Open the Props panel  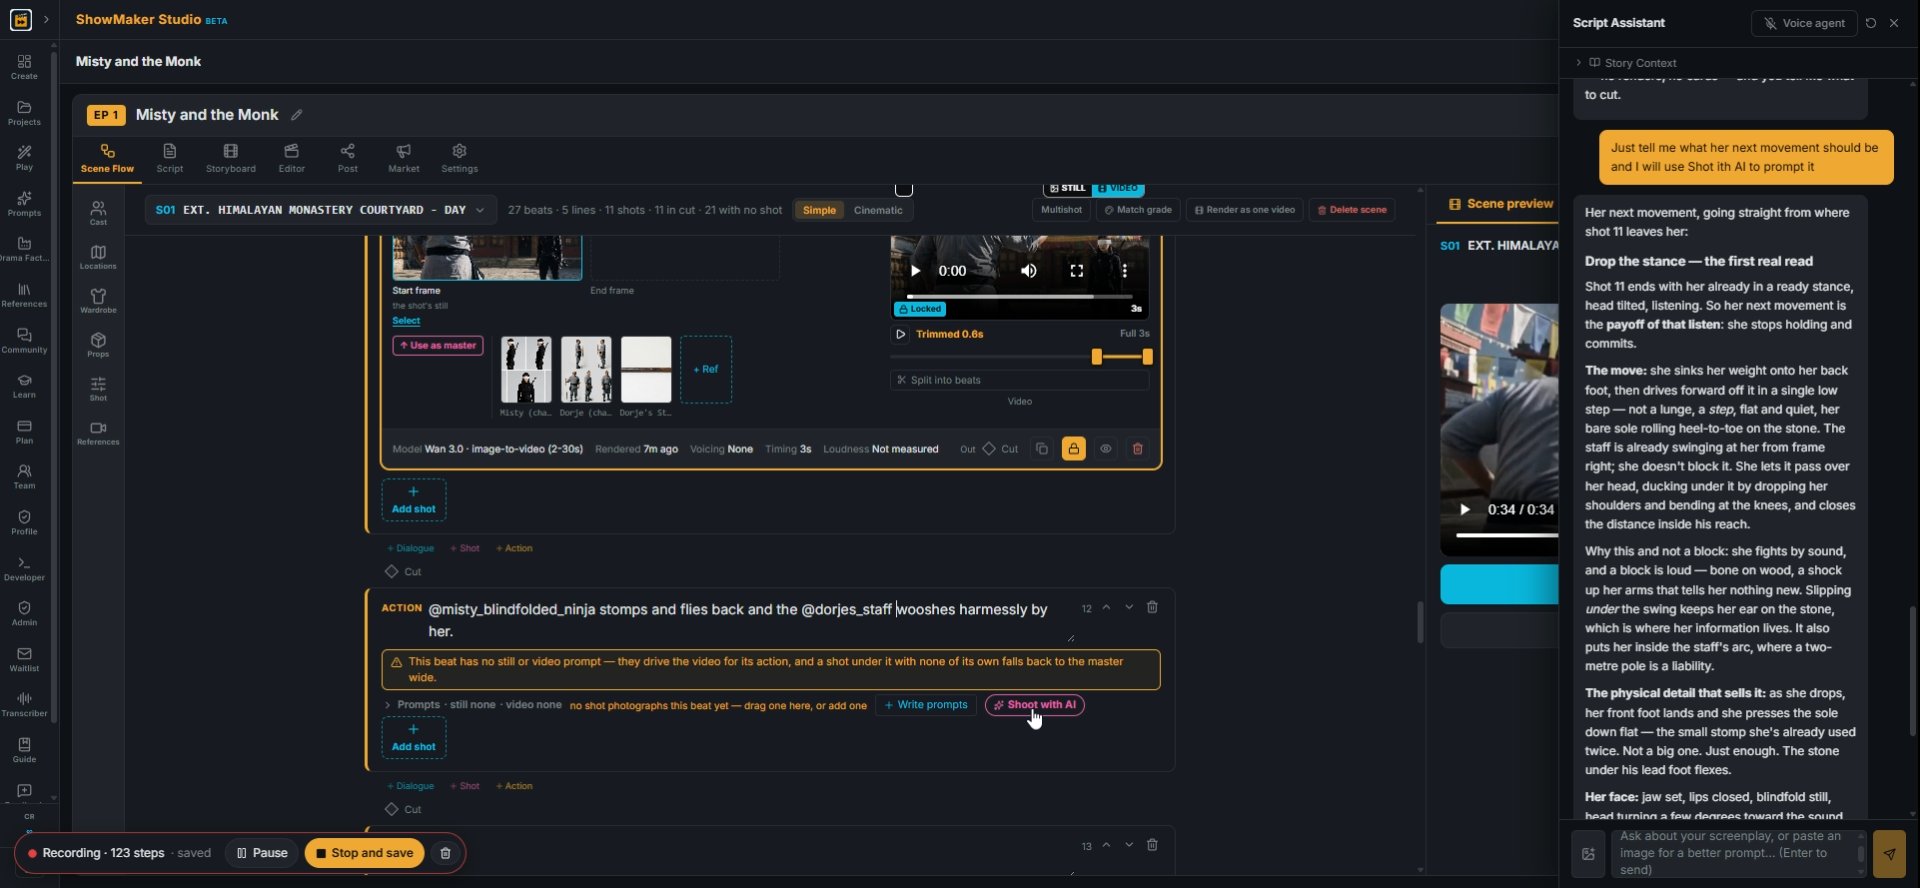coord(98,345)
